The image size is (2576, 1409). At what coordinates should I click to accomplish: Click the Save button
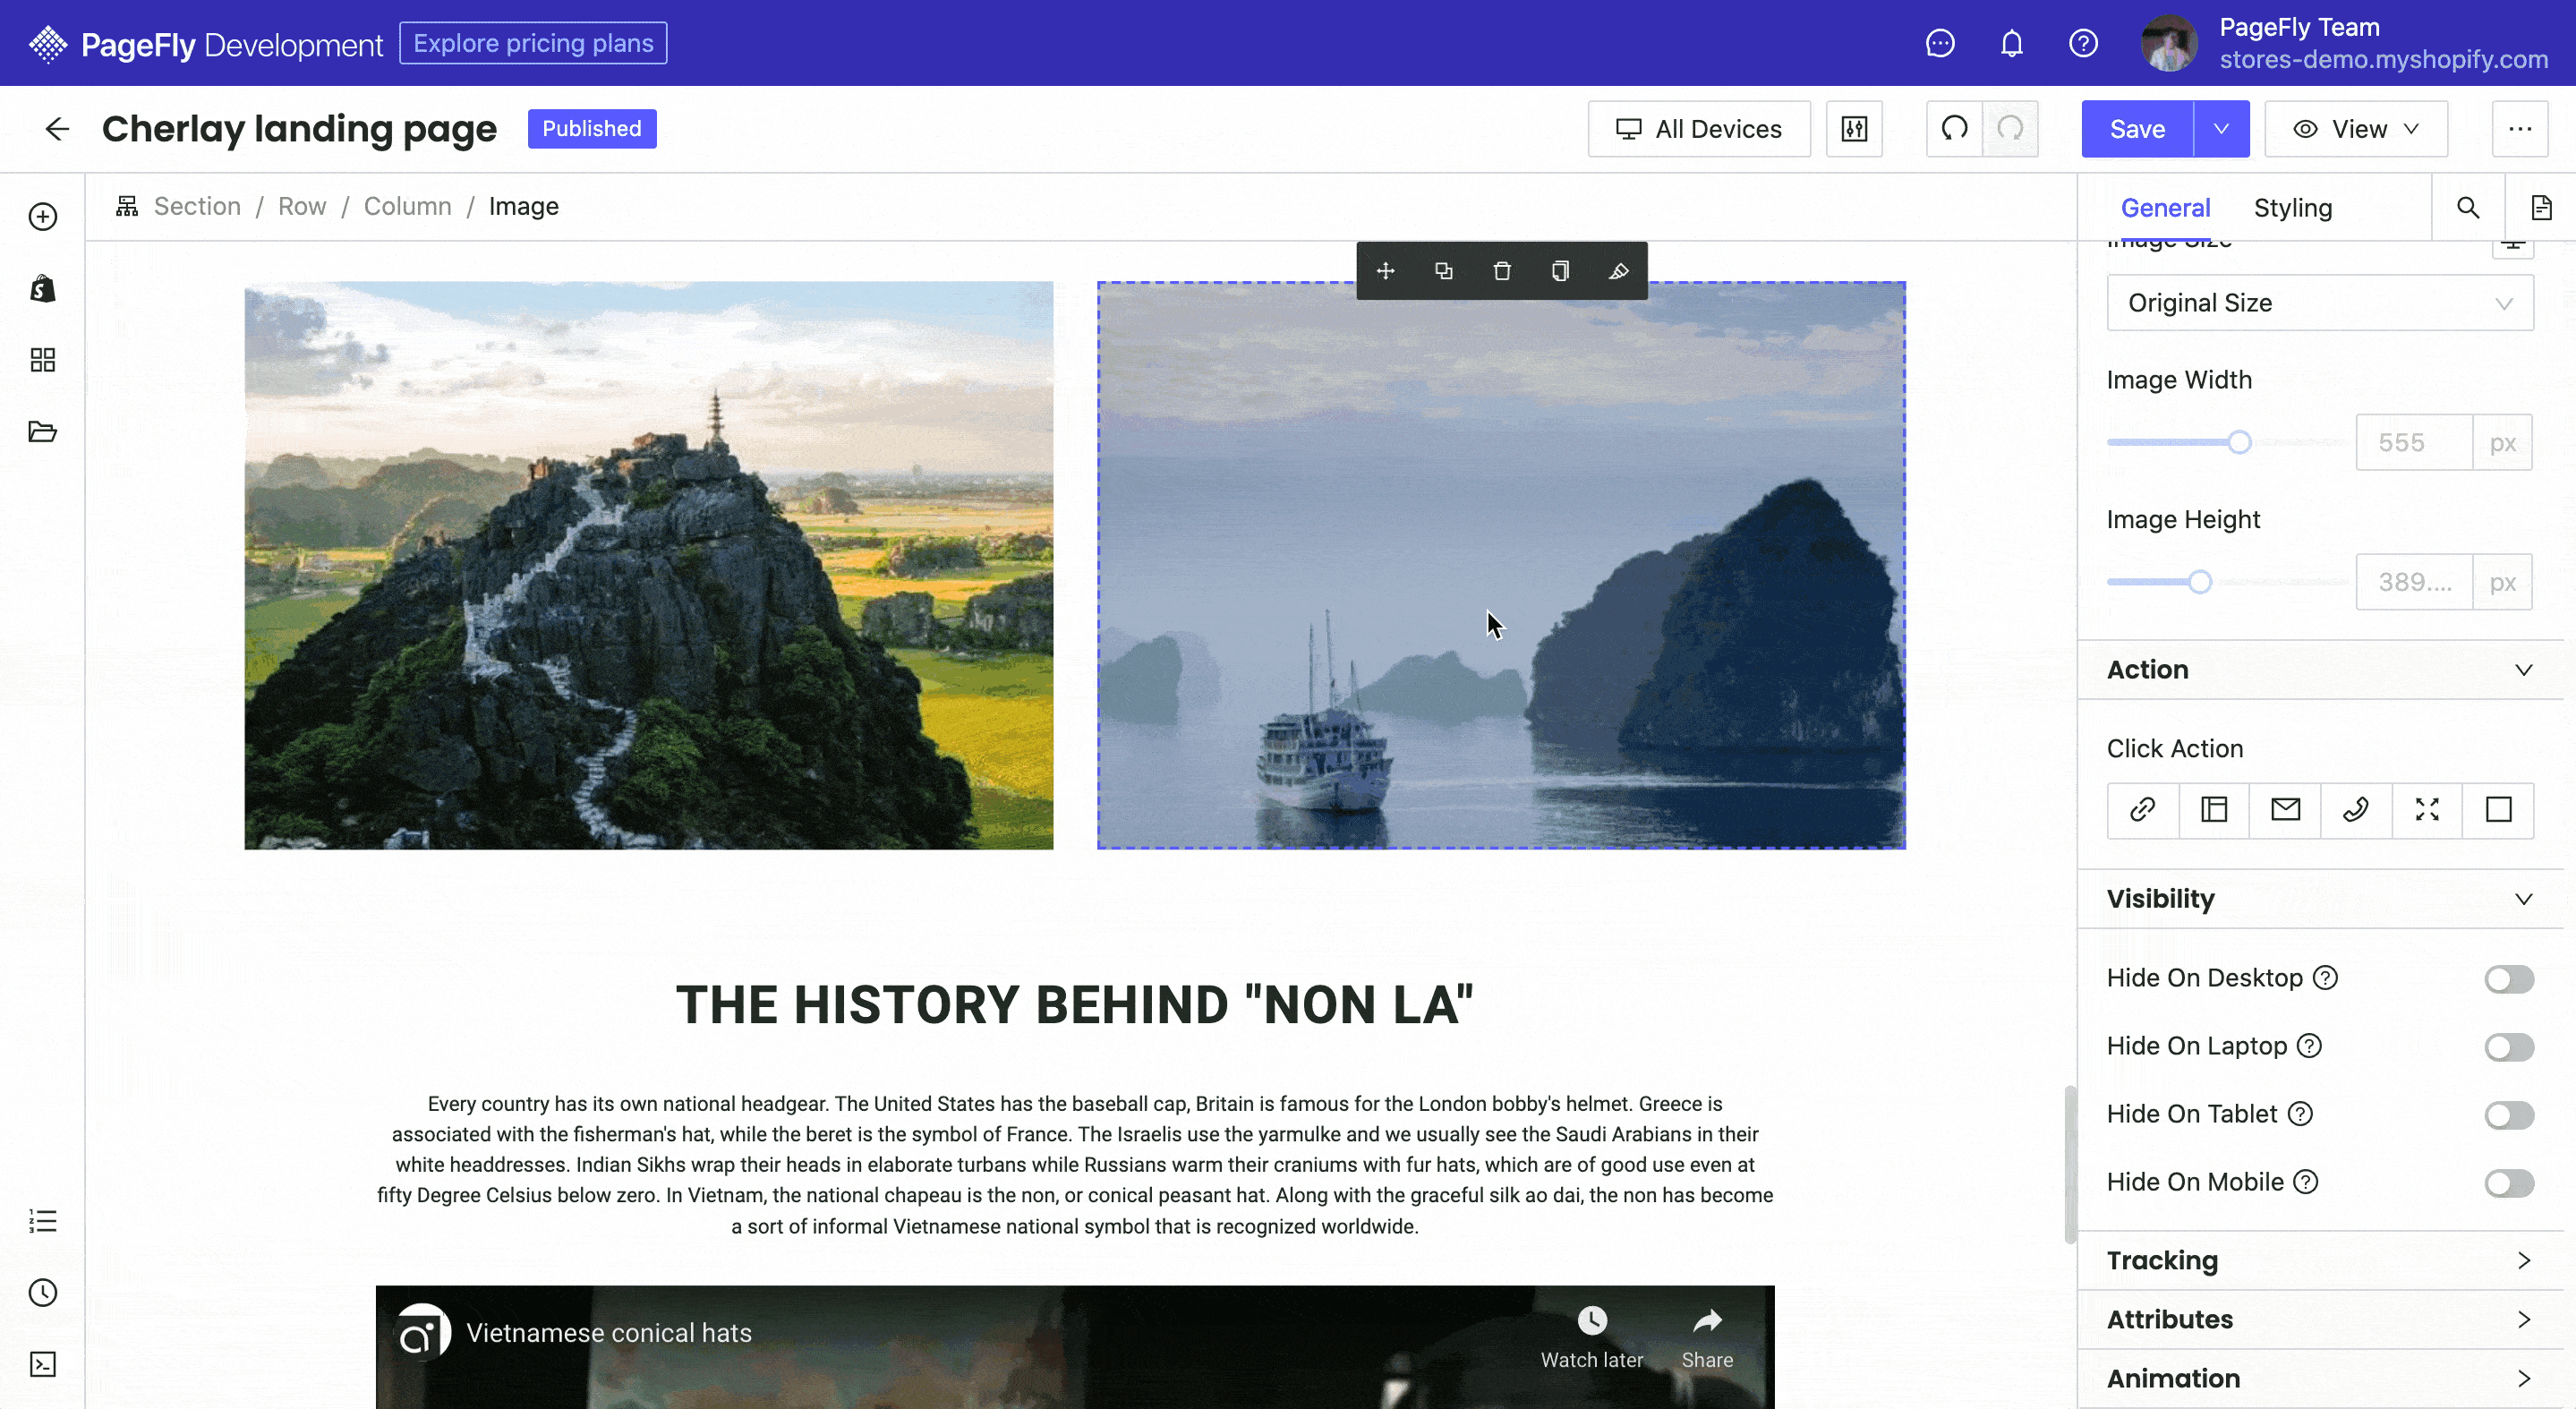tap(2137, 129)
